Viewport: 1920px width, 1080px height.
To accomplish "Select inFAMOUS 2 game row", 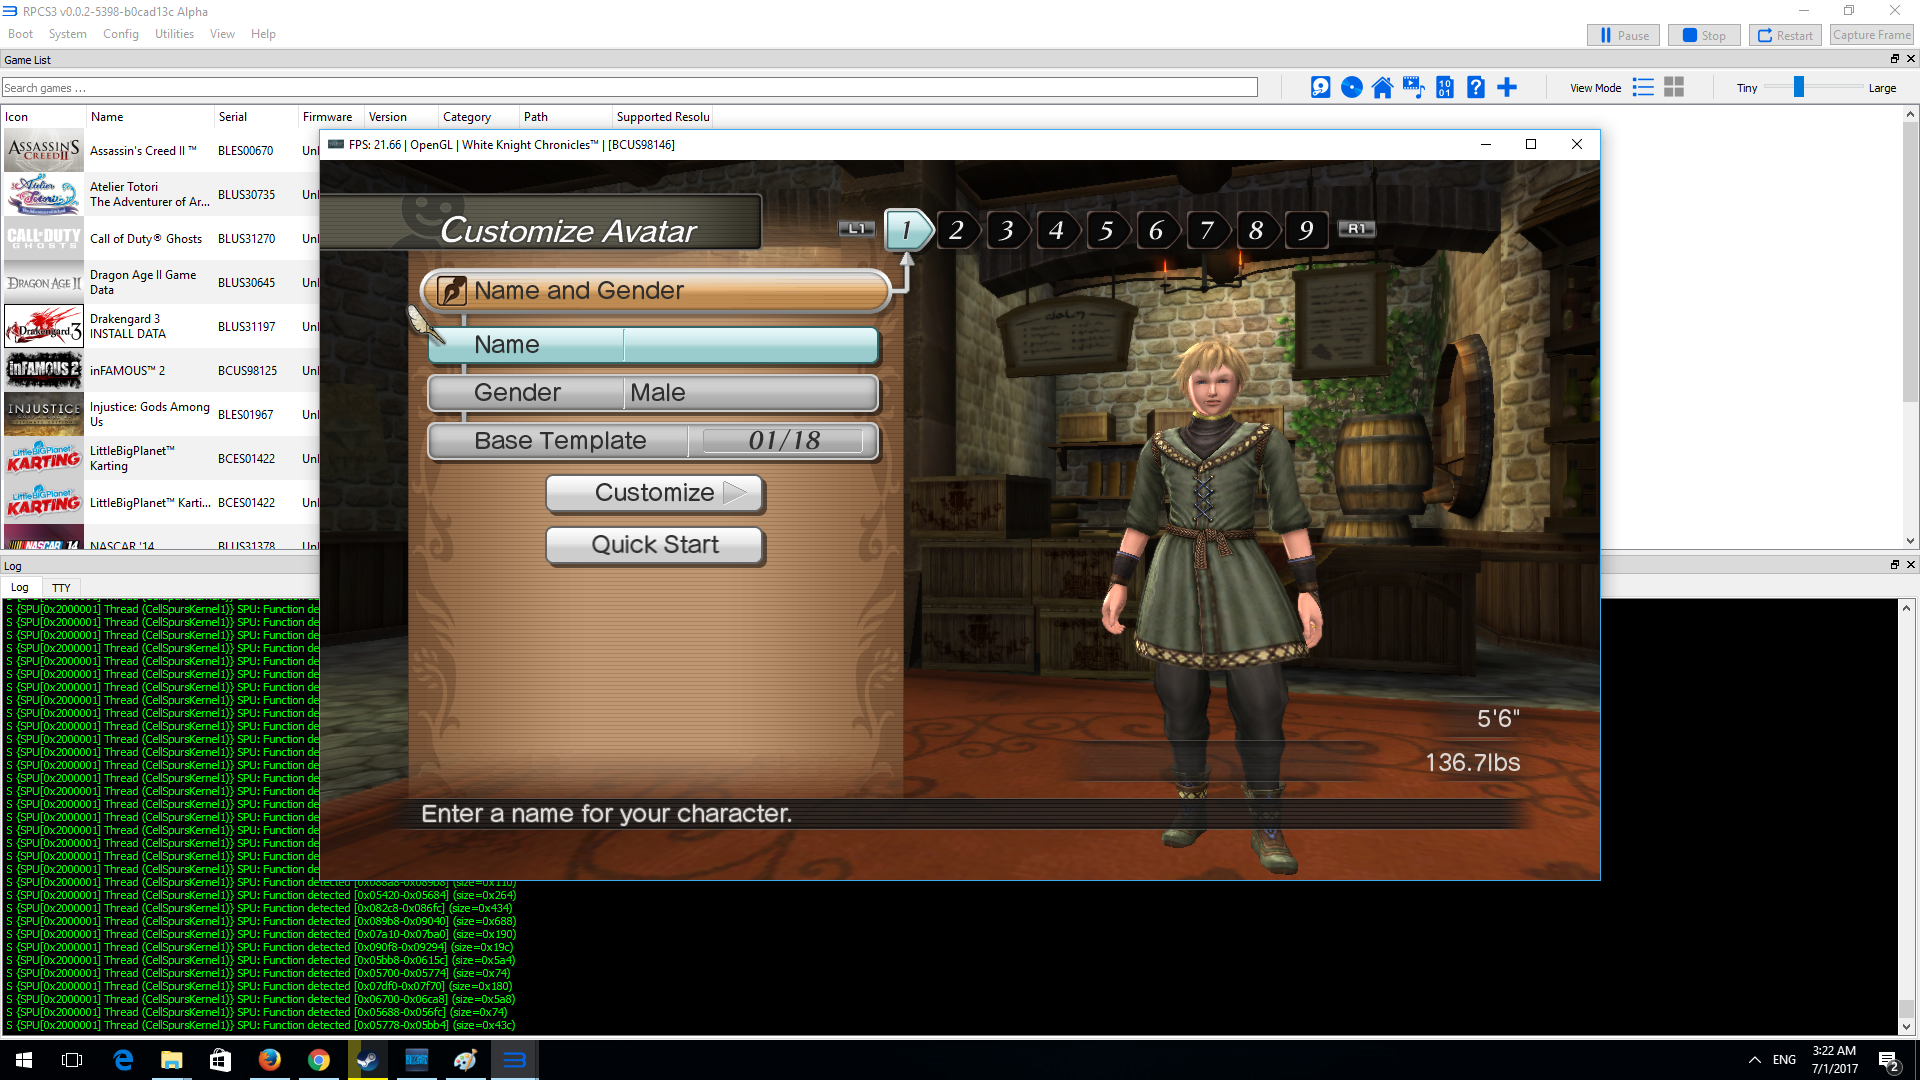I will pos(160,371).
